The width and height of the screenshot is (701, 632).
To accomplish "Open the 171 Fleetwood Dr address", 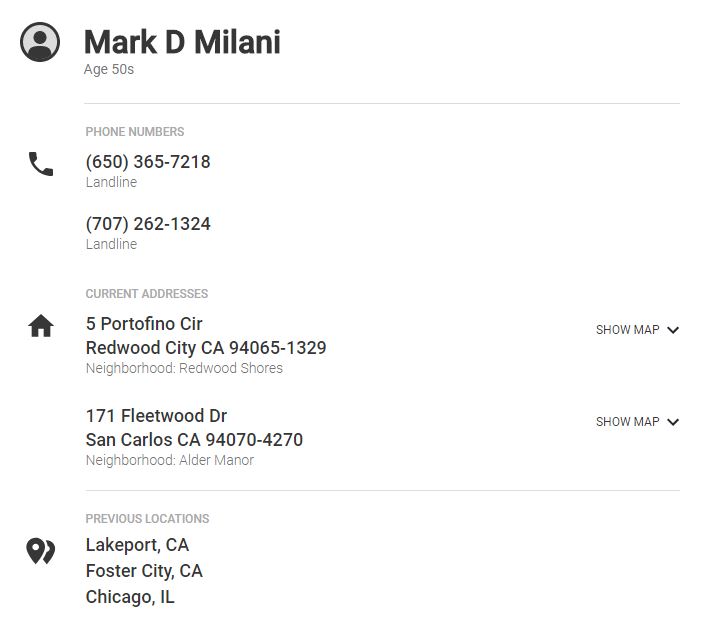I will pyautogui.click(x=156, y=416).
